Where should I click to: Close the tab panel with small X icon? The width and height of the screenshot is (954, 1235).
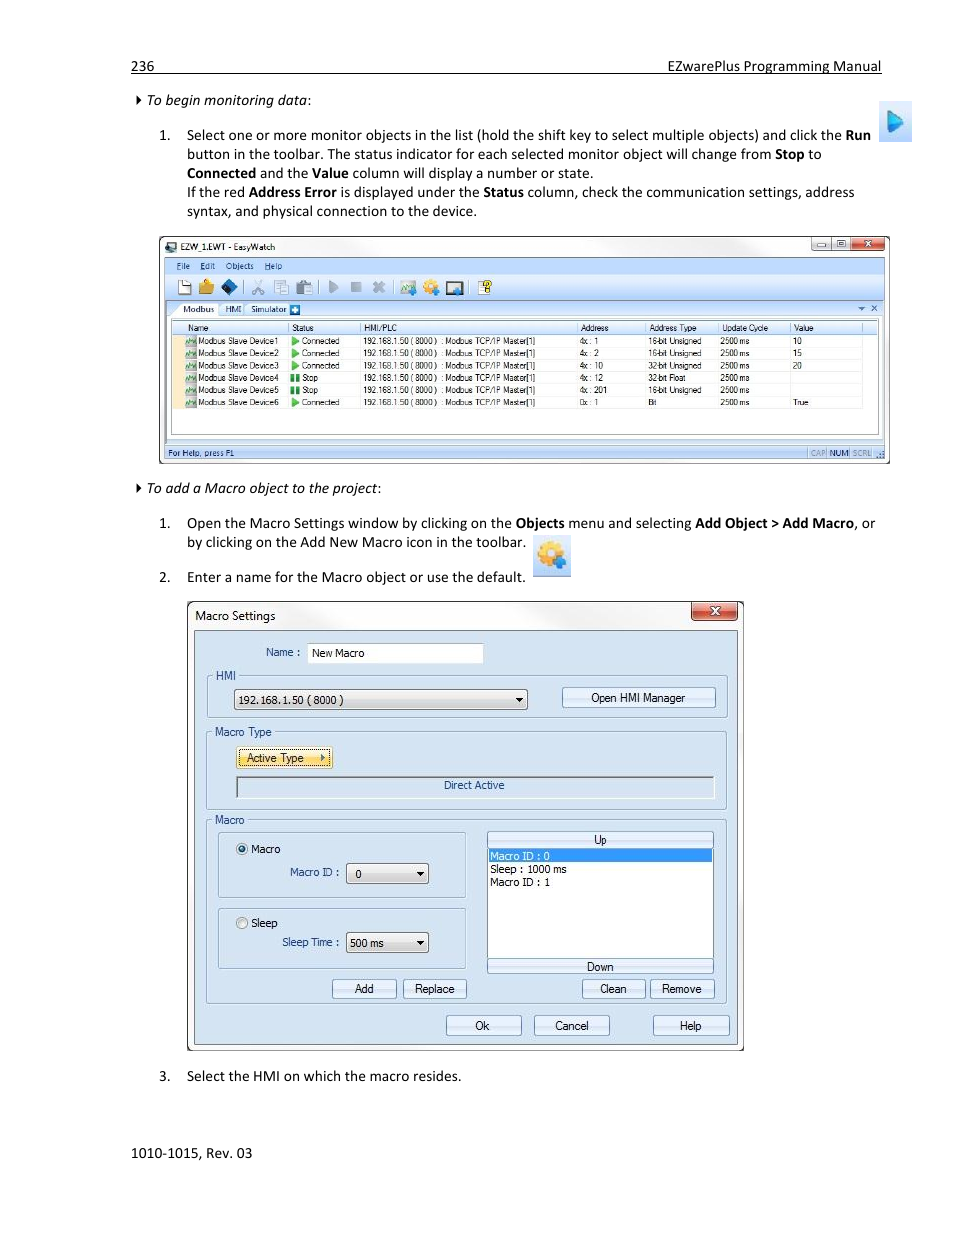[x=874, y=309]
